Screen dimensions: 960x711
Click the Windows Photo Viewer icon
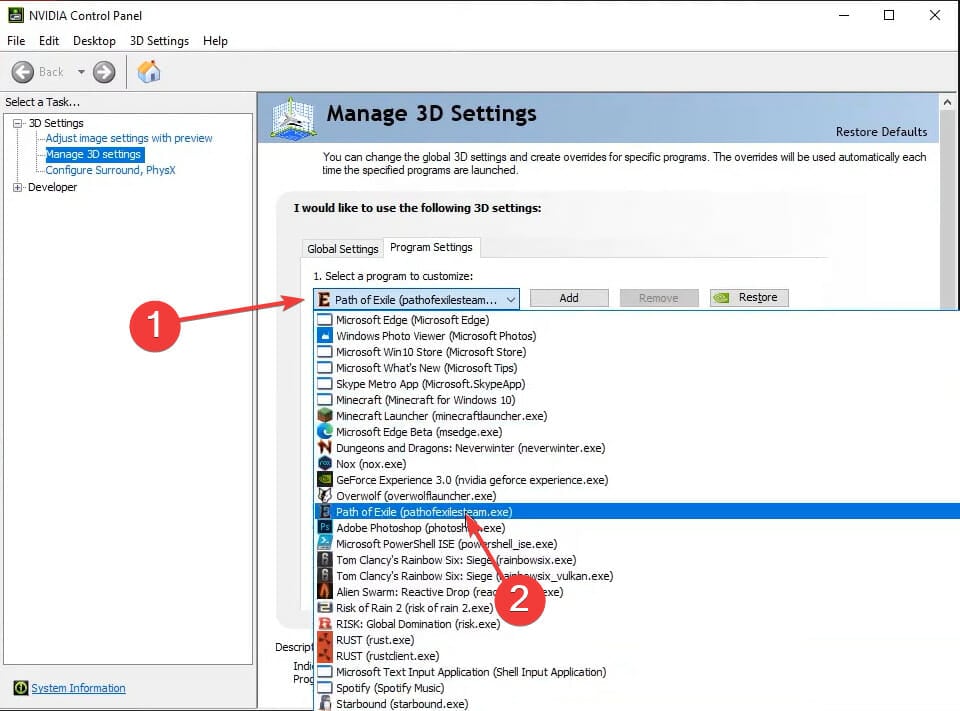324,336
